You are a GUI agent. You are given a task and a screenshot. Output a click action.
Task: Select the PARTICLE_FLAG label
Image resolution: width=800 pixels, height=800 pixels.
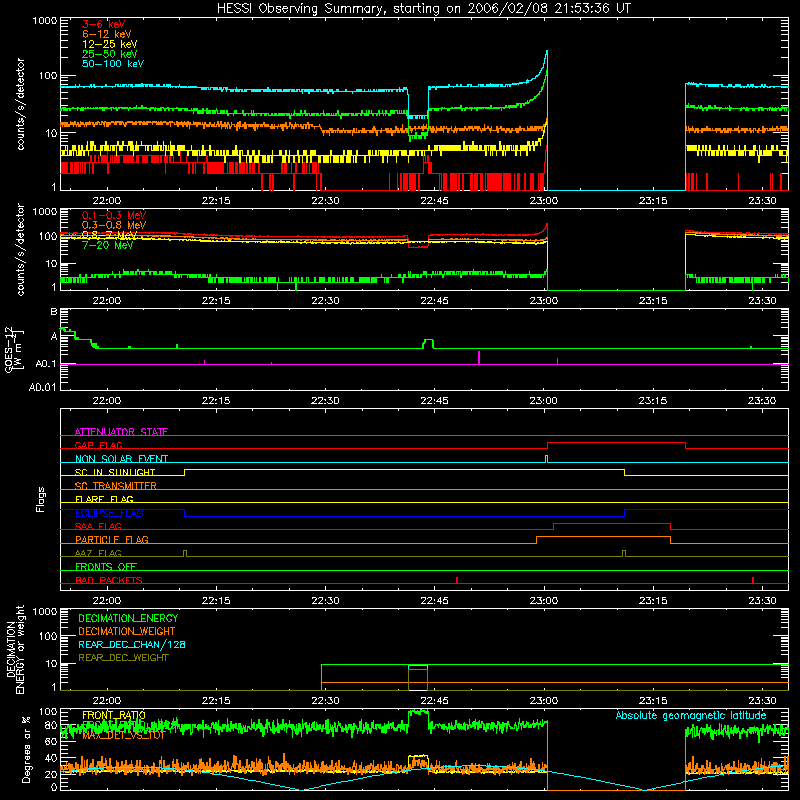coord(112,539)
